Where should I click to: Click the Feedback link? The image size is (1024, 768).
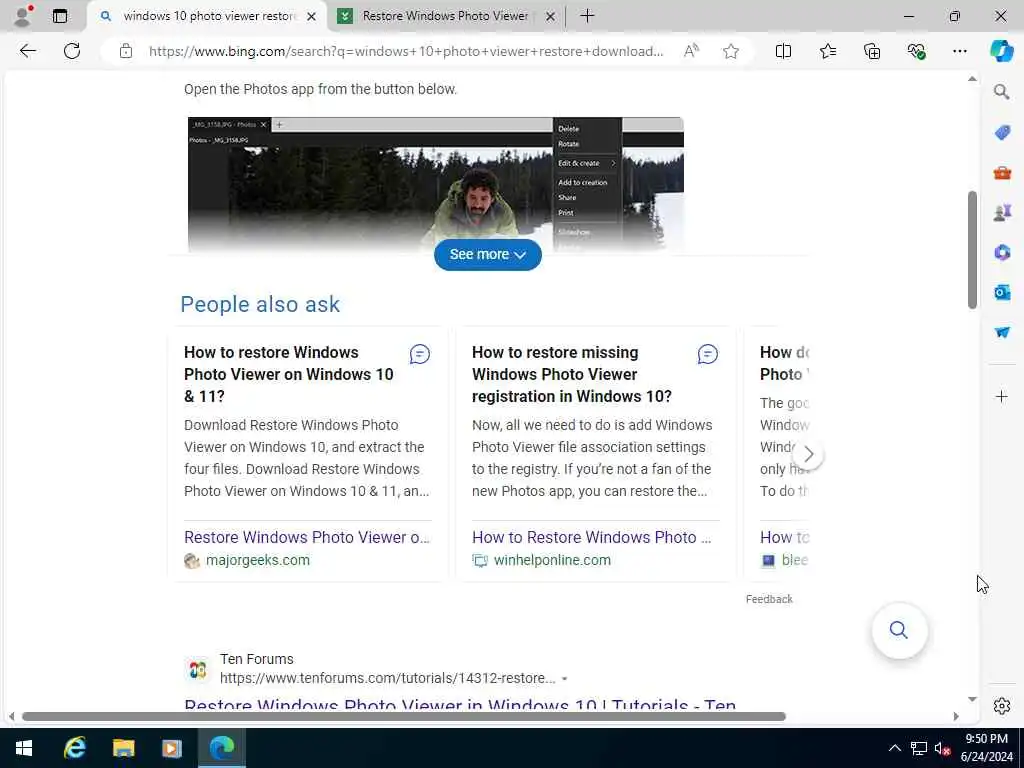coord(769,600)
